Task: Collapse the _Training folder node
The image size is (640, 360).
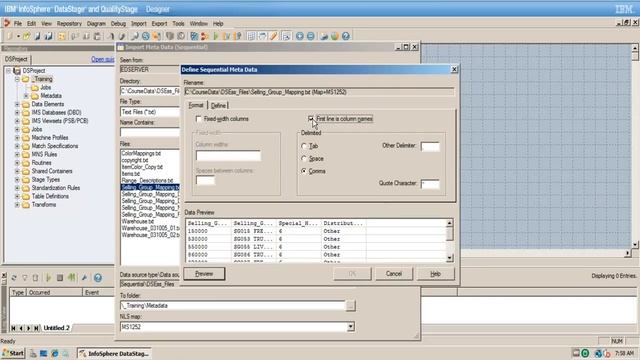Action: 17,79
